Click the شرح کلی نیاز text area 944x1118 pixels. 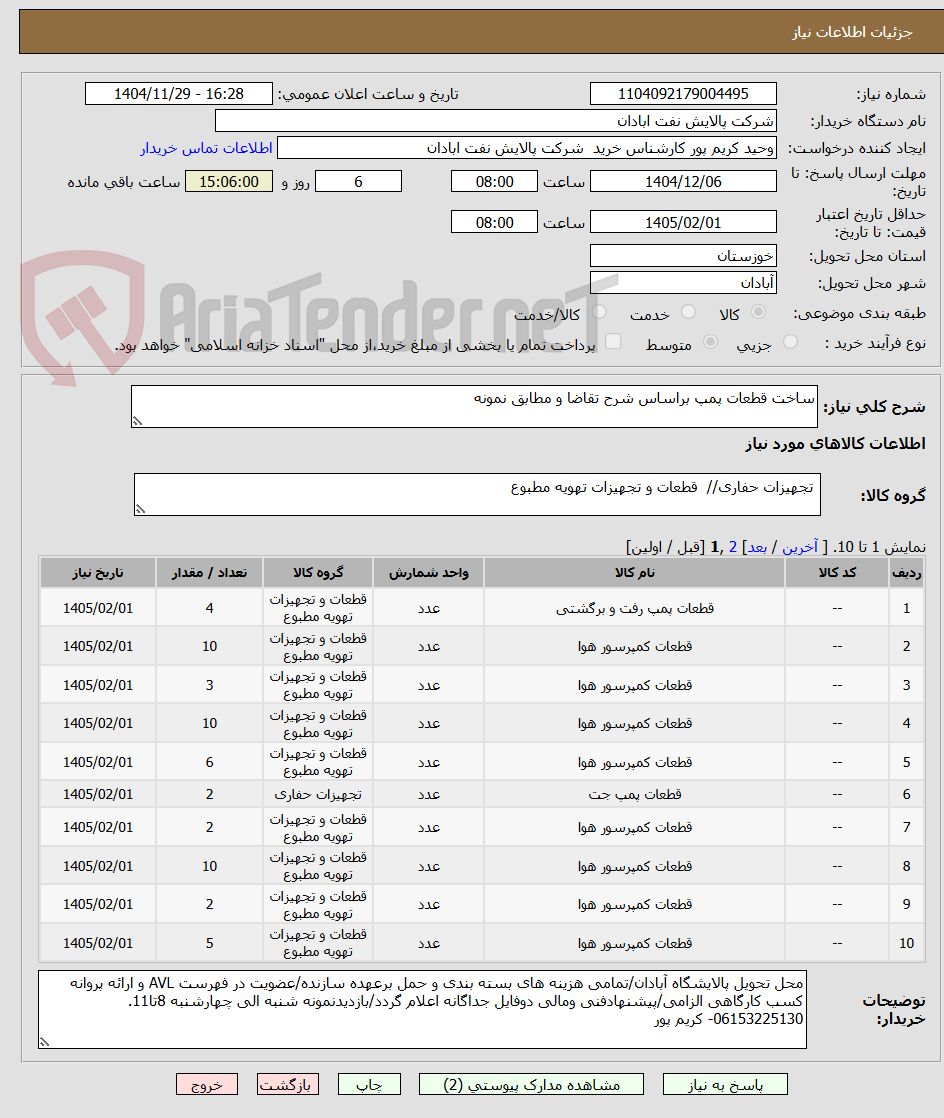(474, 406)
